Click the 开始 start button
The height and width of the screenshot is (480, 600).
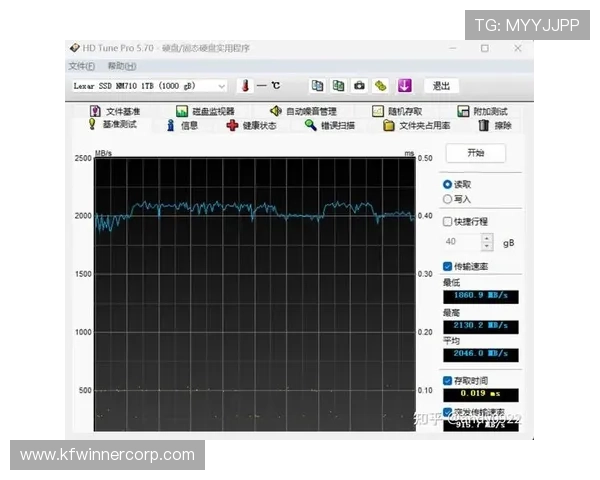click(475, 153)
